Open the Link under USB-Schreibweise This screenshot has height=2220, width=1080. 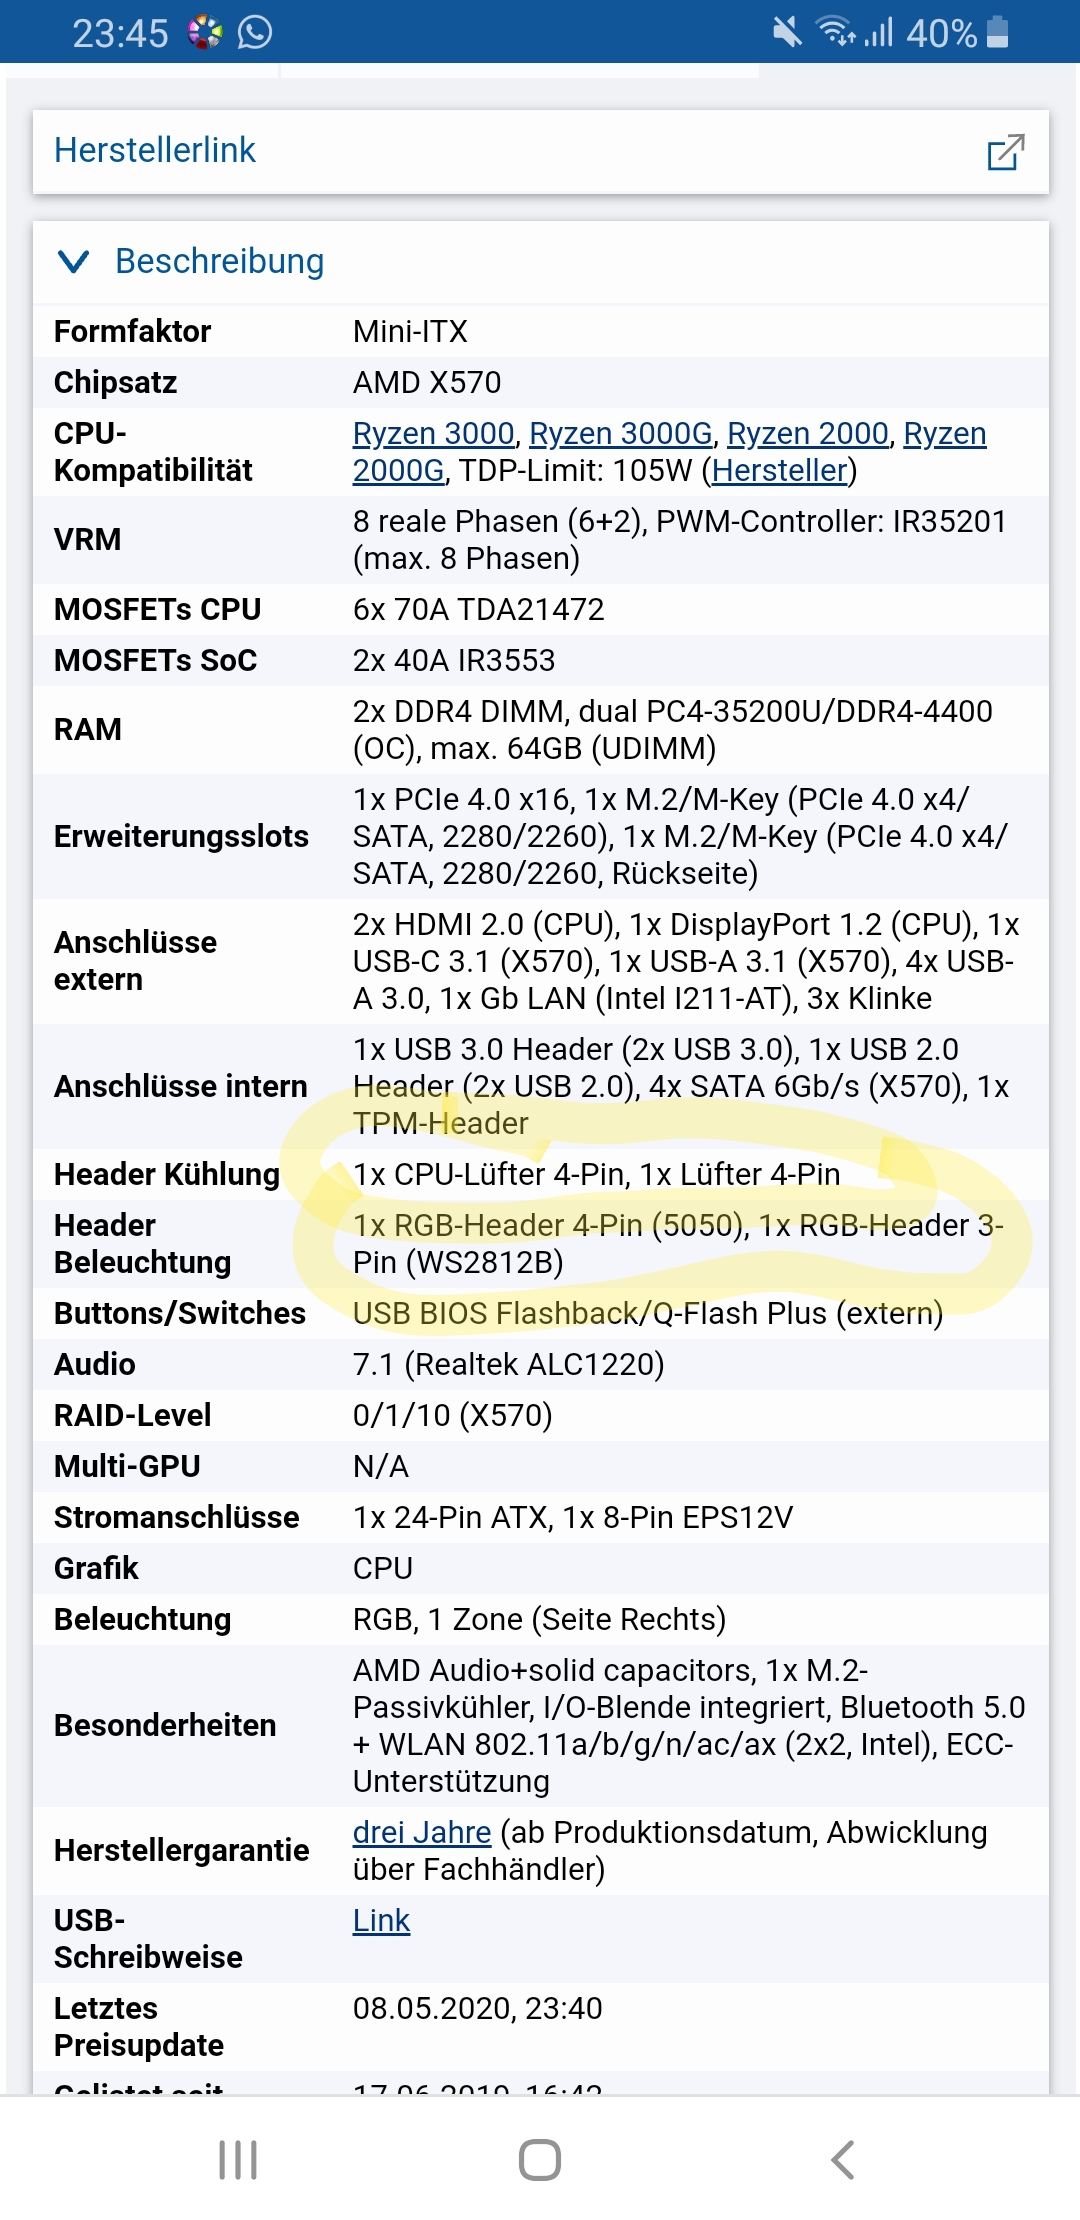[380, 1919]
